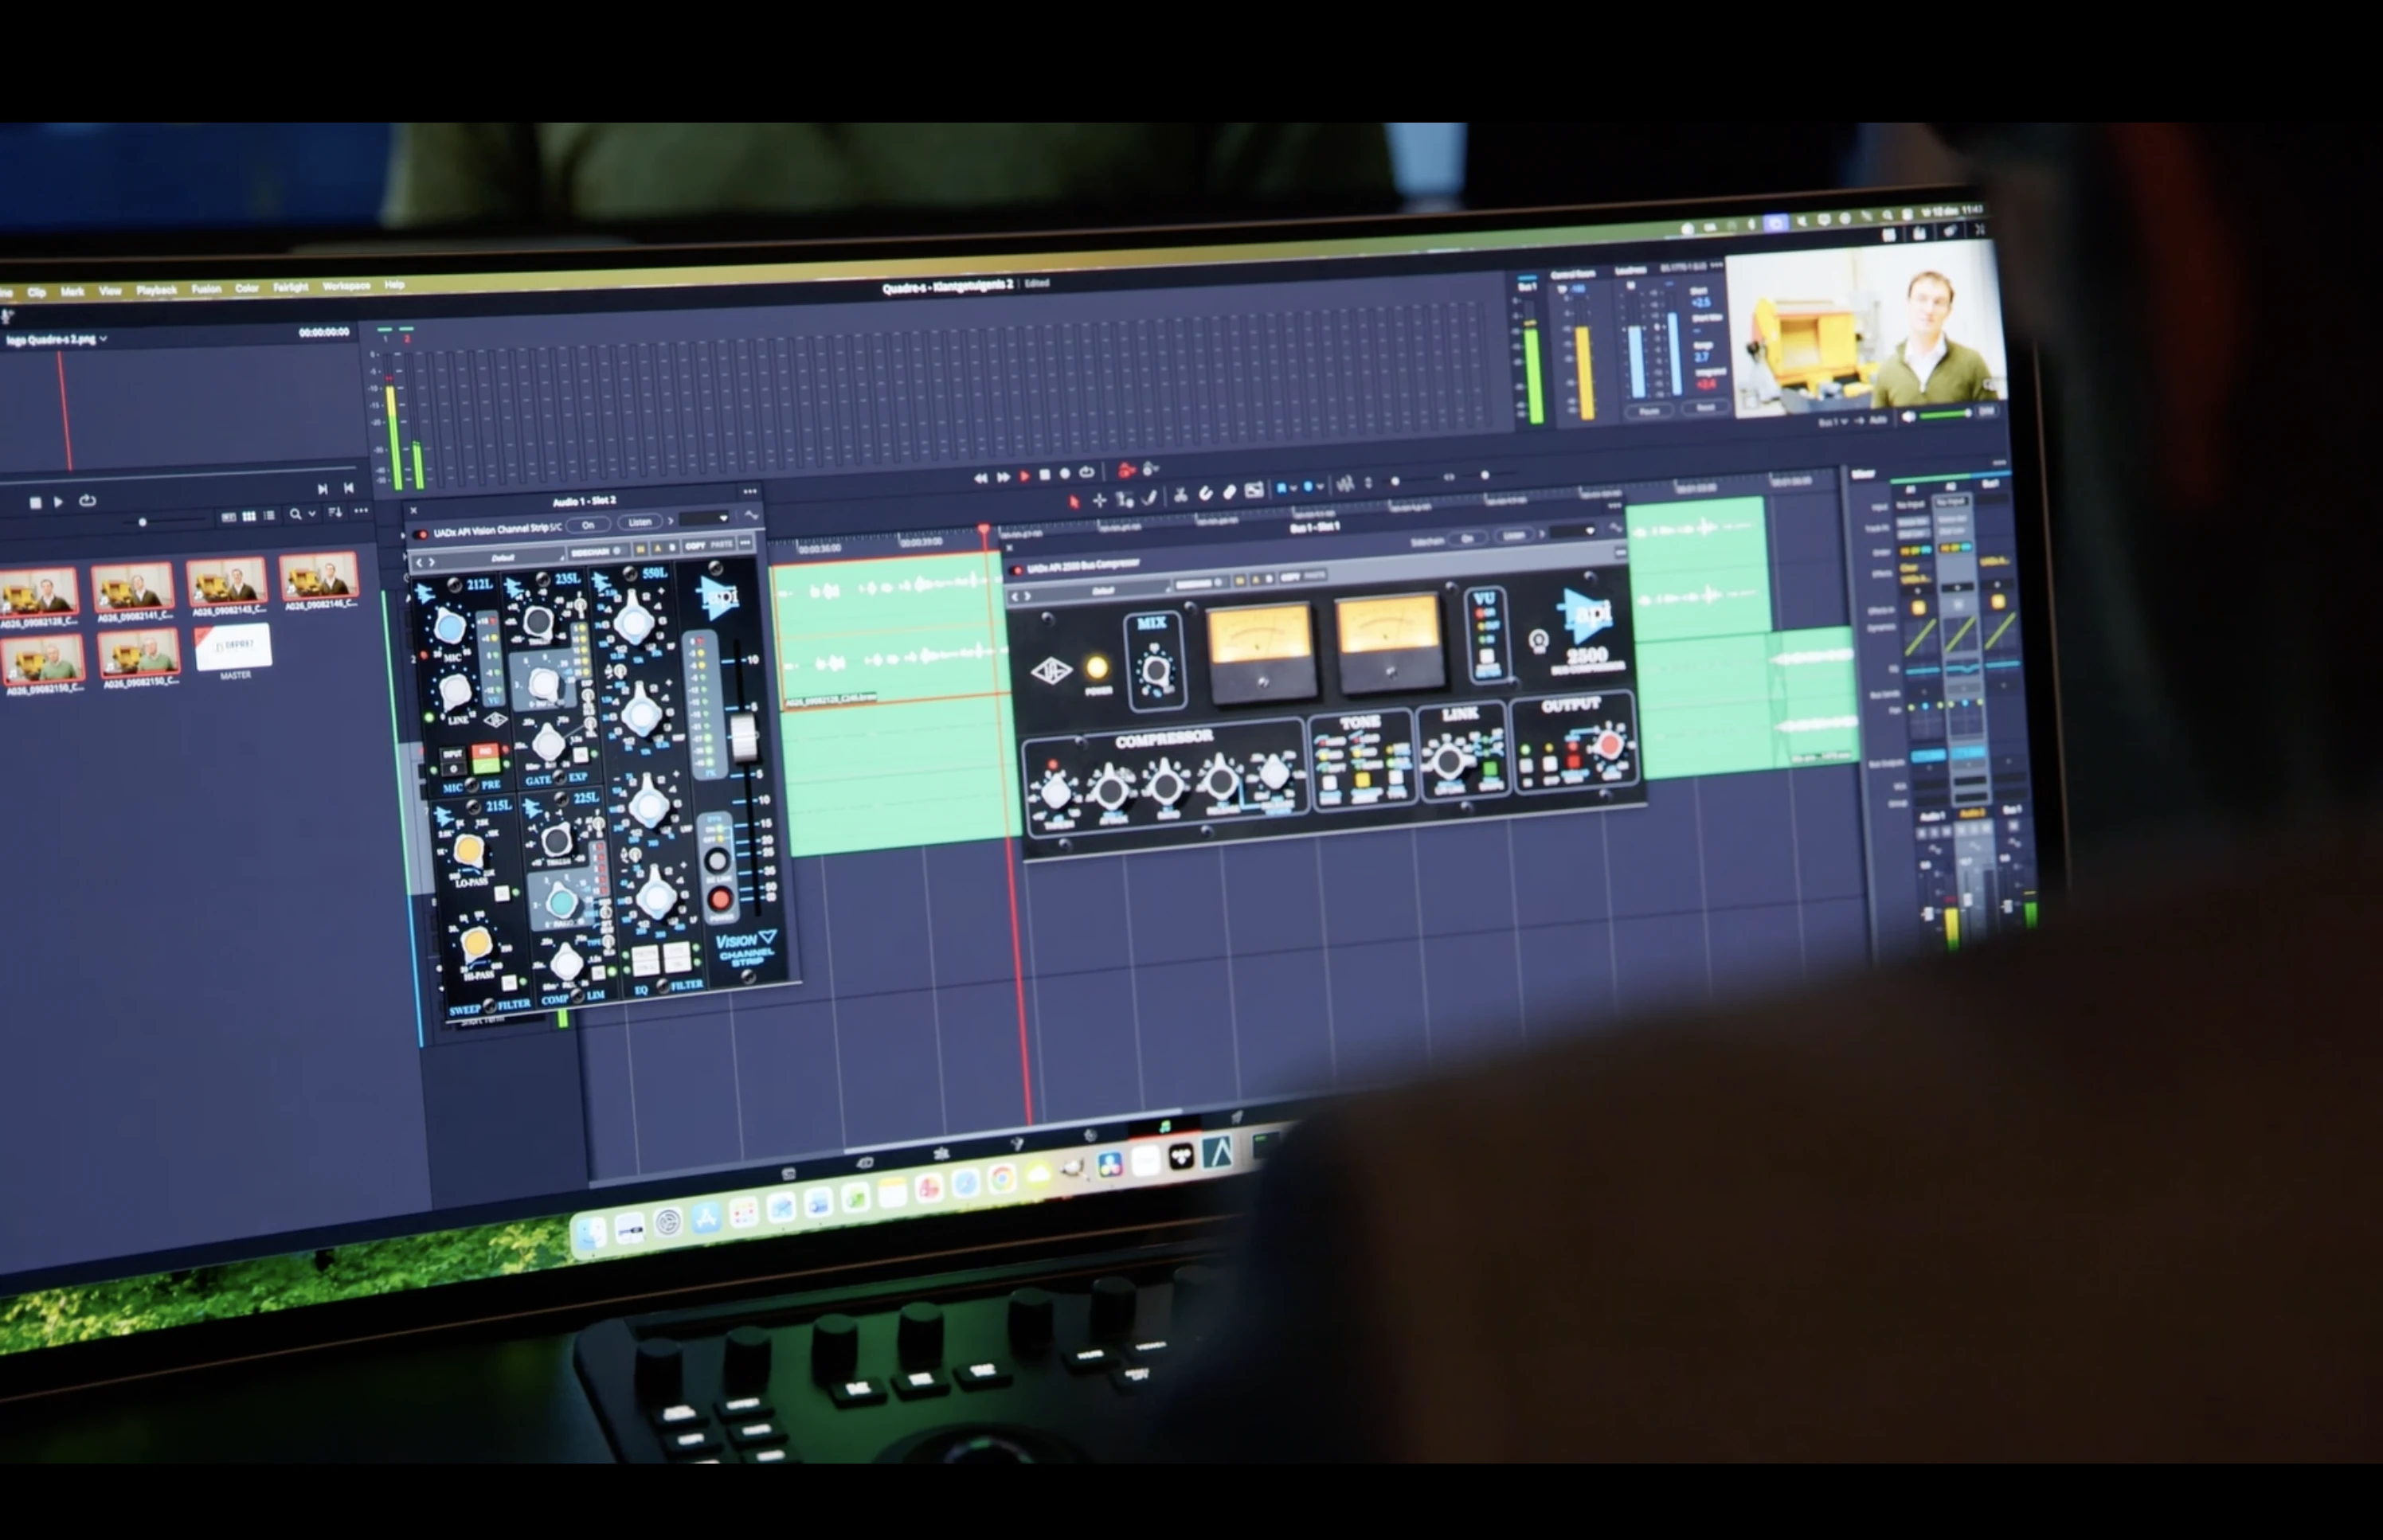Screen dimensions: 2383x1540
Task: Click the fast forward transport button
Action: 1003,477
